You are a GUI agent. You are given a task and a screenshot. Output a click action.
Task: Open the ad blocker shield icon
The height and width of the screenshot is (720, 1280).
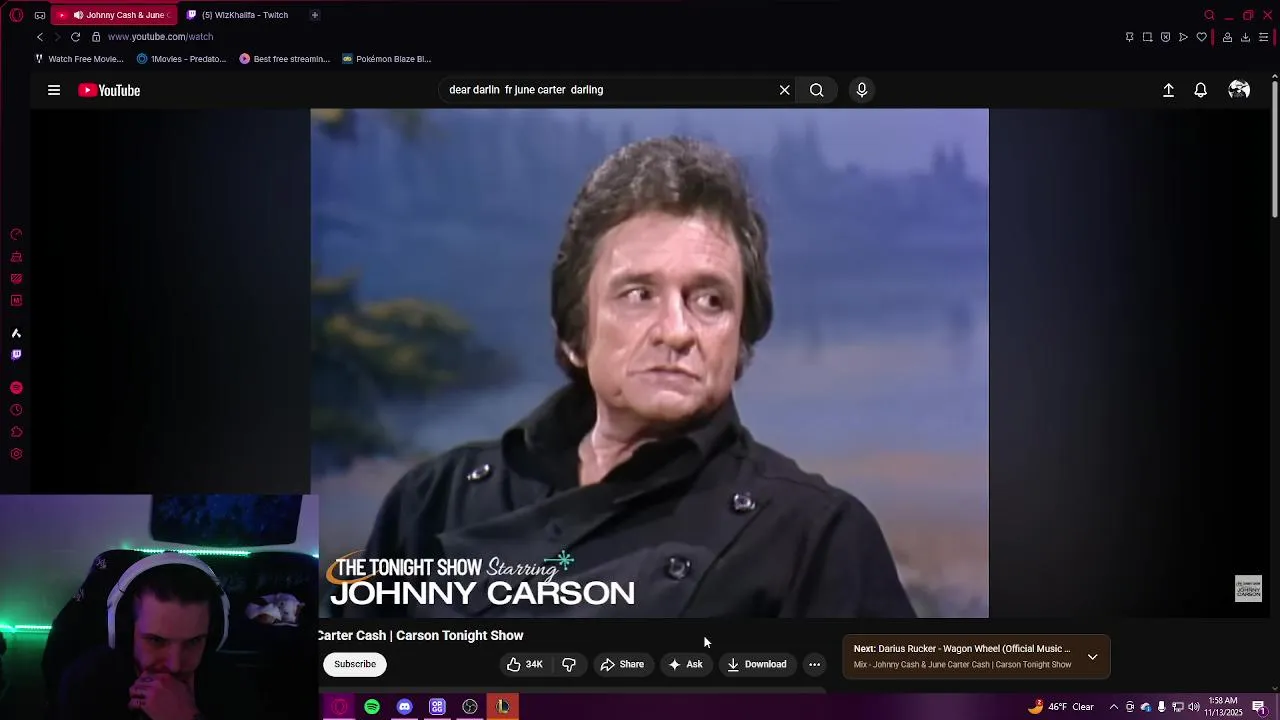pyautogui.click(x=1165, y=37)
